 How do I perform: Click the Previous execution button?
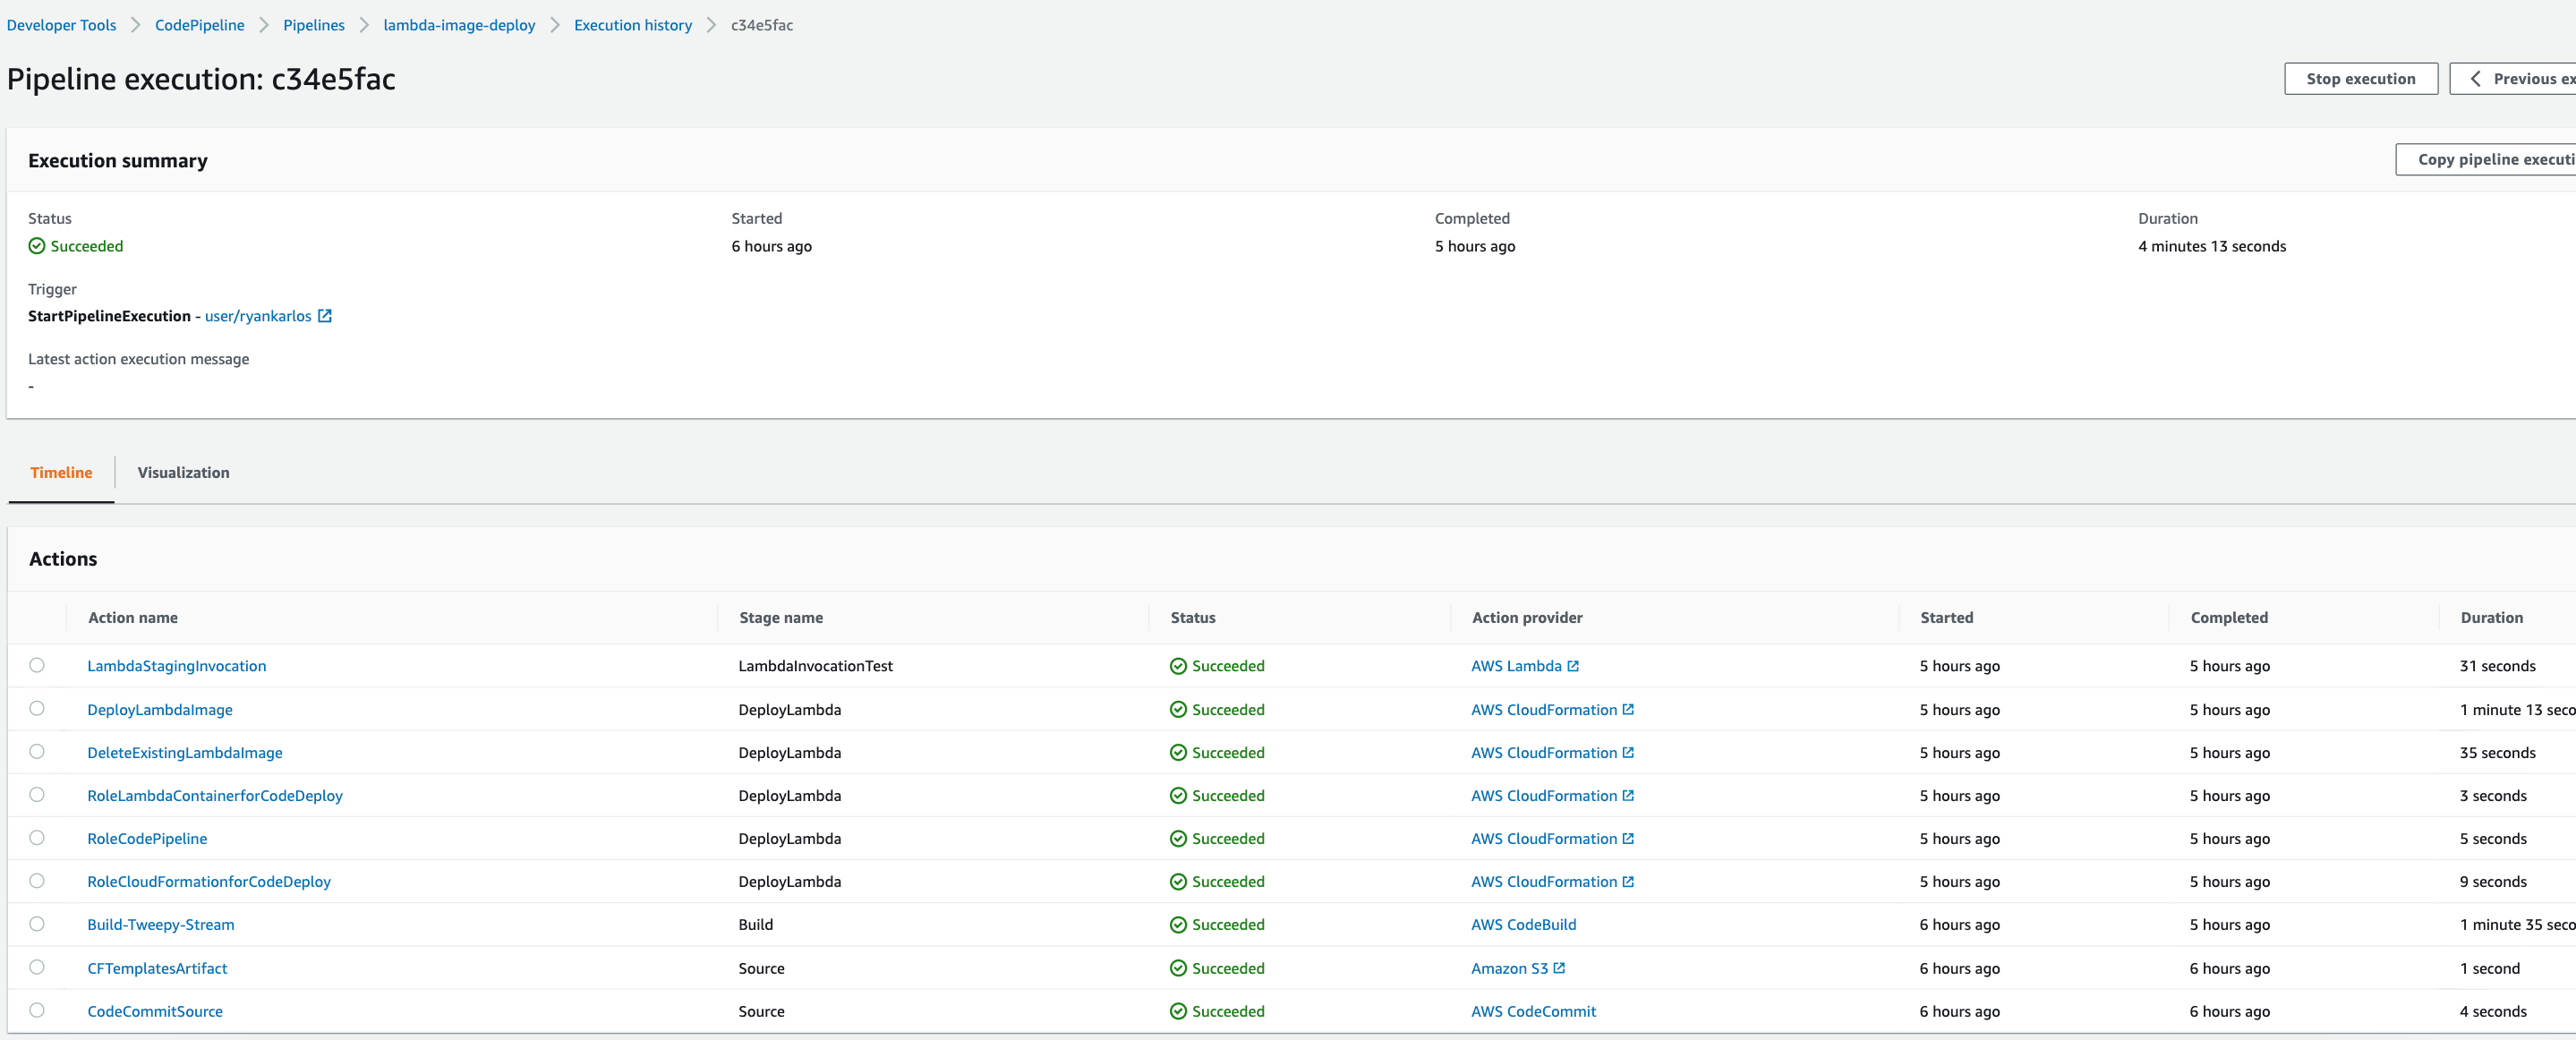(2513, 79)
